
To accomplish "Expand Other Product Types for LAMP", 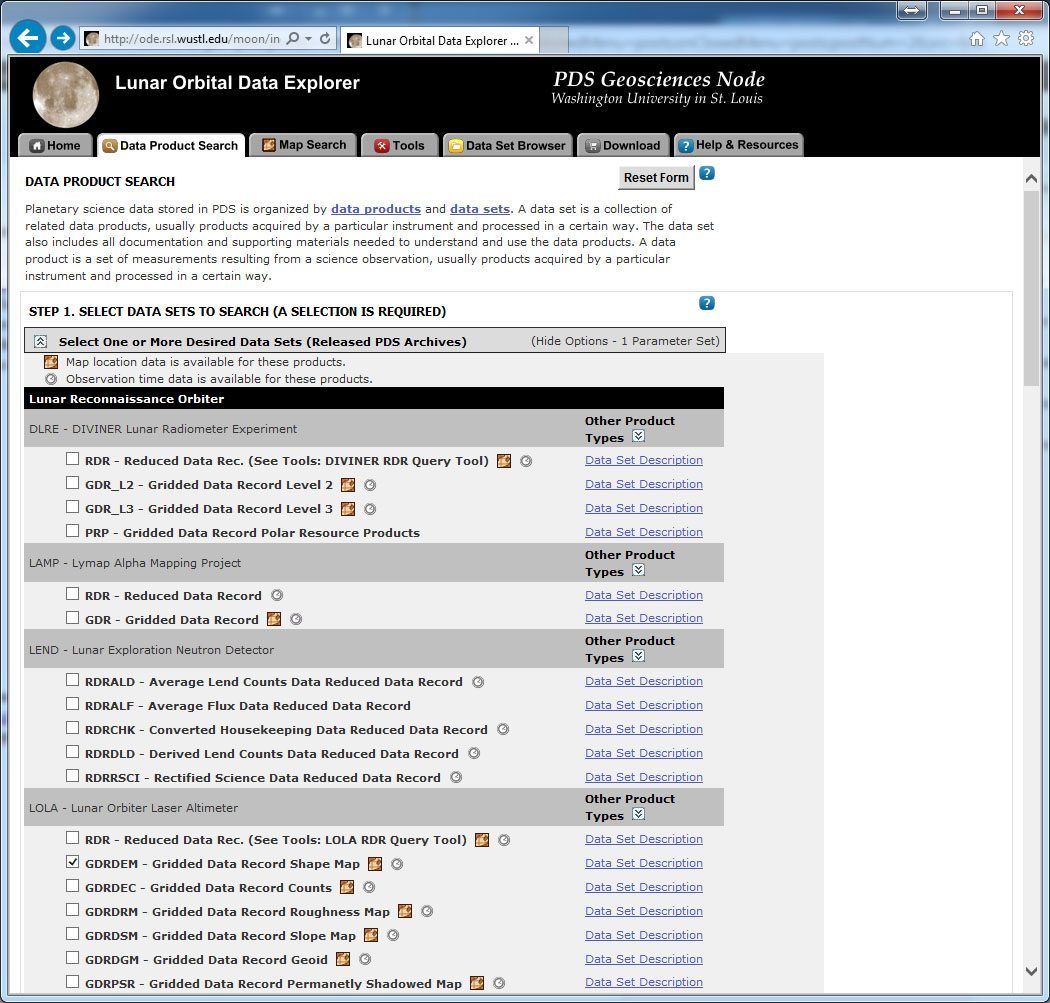I will coord(638,570).
